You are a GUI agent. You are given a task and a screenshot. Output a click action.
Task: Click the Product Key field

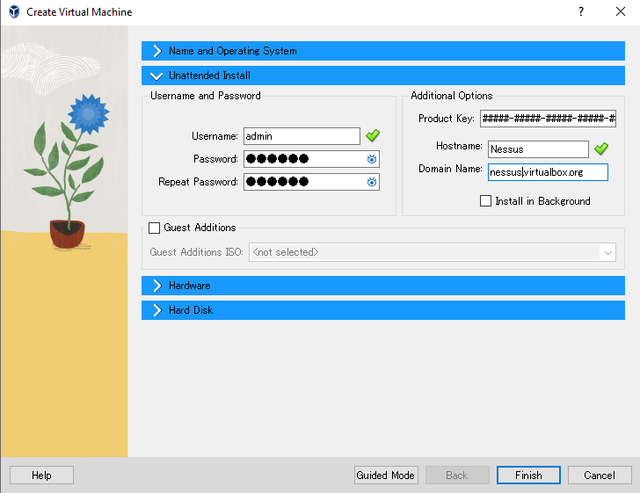[548, 118]
